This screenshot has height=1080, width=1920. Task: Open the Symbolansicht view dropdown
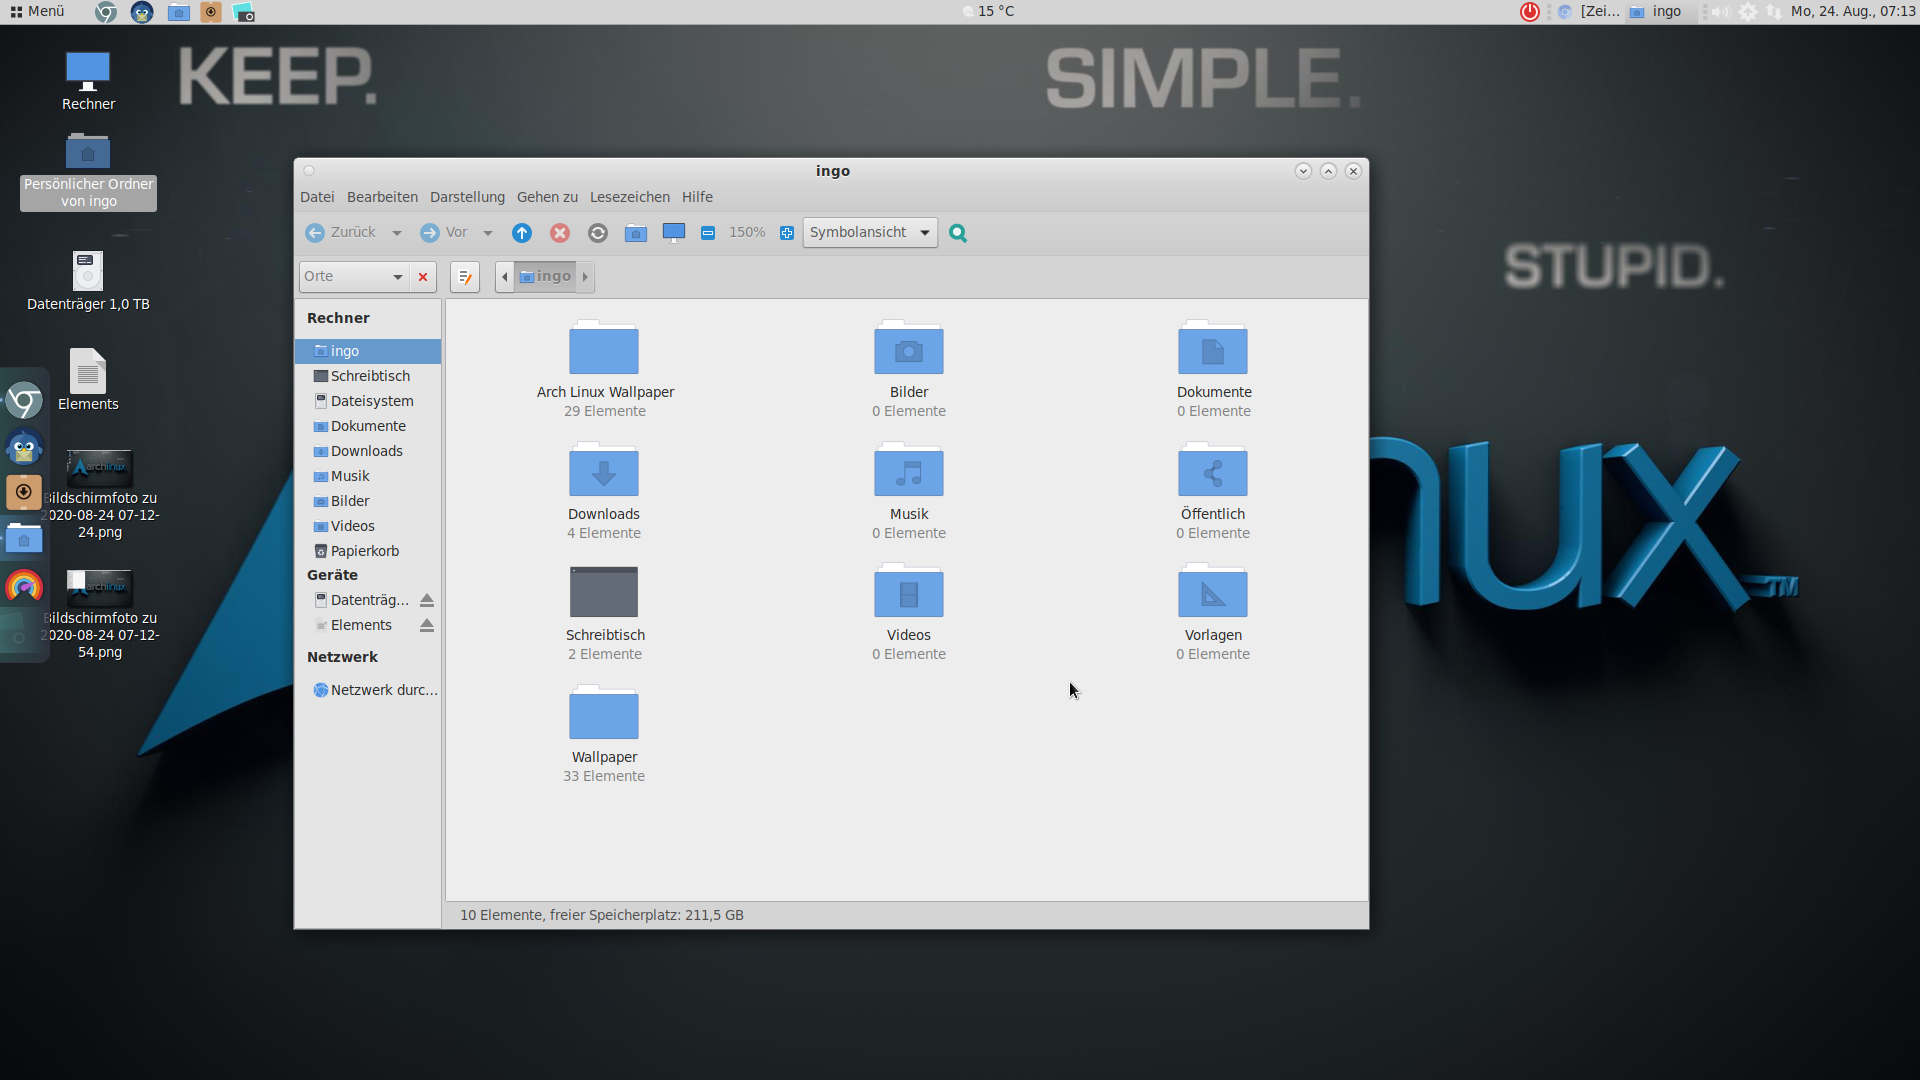[870, 233]
